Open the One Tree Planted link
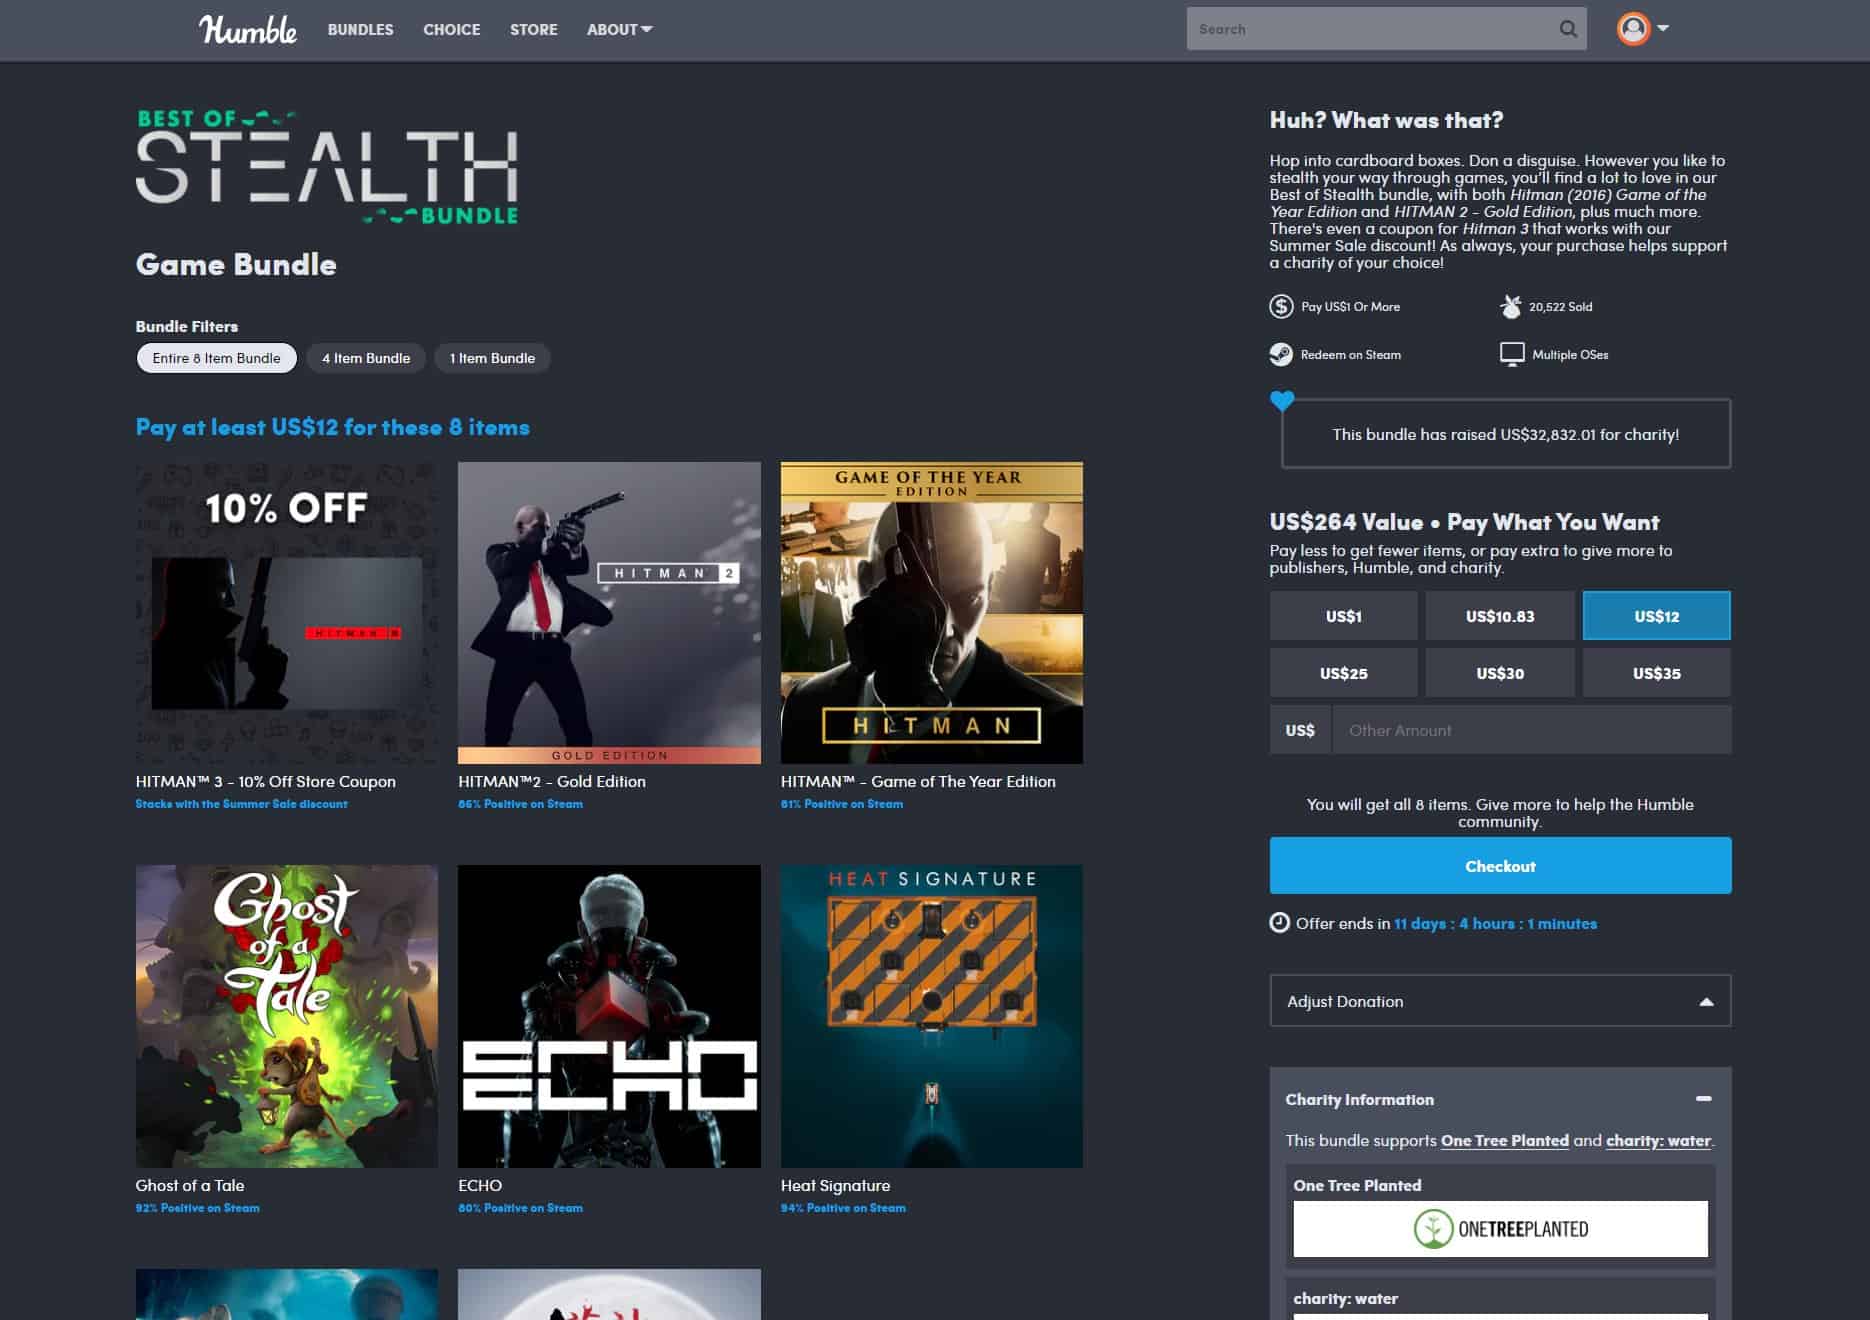The image size is (1870, 1320). click(1504, 1140)
